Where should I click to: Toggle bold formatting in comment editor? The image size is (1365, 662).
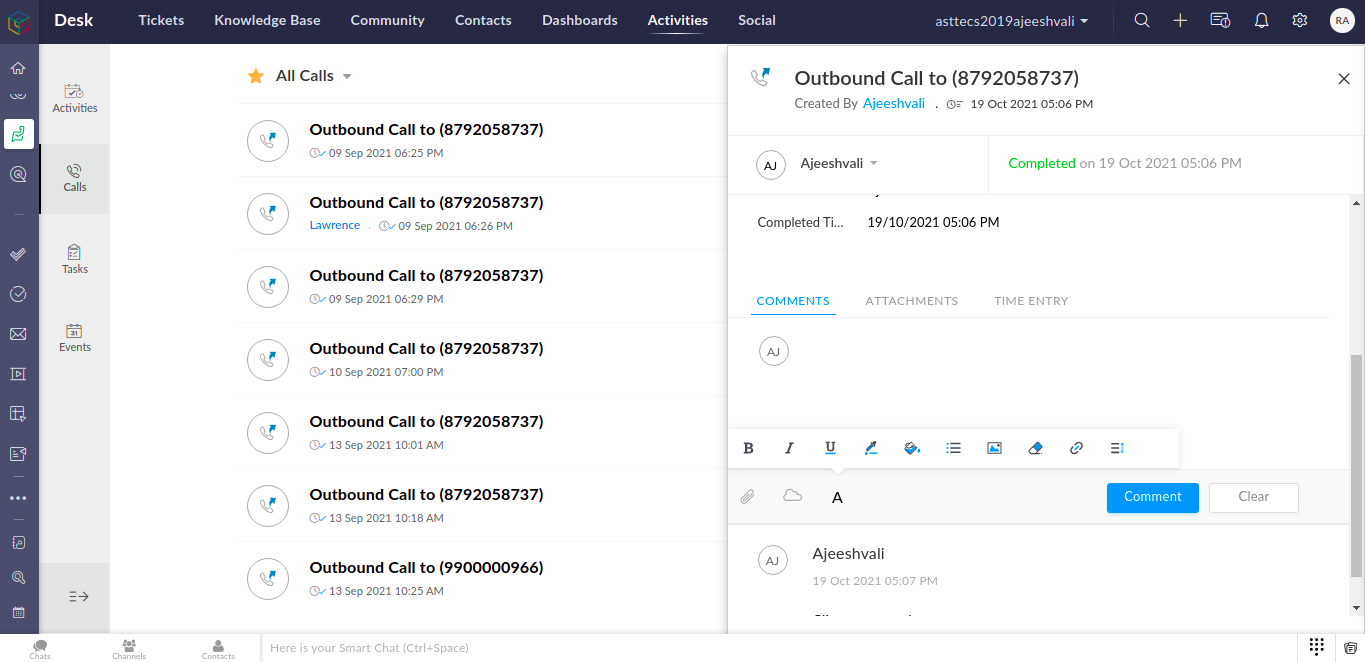point(748,448)
